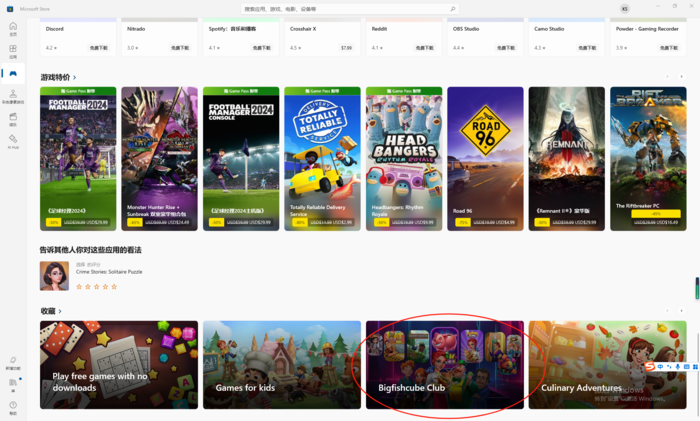Click free download button for OBS Studio
Image resolution: width=700 pixels, height=421 pixels.
point(505,47)
